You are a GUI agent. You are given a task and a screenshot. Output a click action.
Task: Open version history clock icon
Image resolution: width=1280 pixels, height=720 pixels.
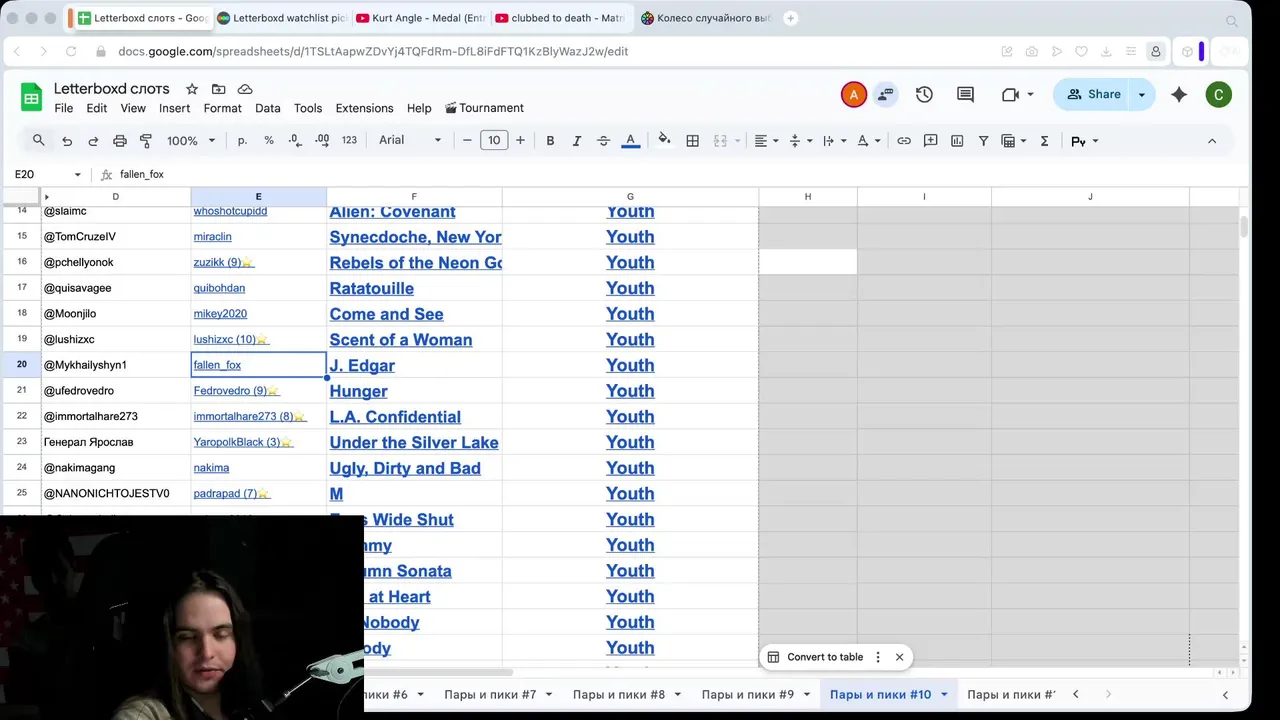[x=924, y=94]
